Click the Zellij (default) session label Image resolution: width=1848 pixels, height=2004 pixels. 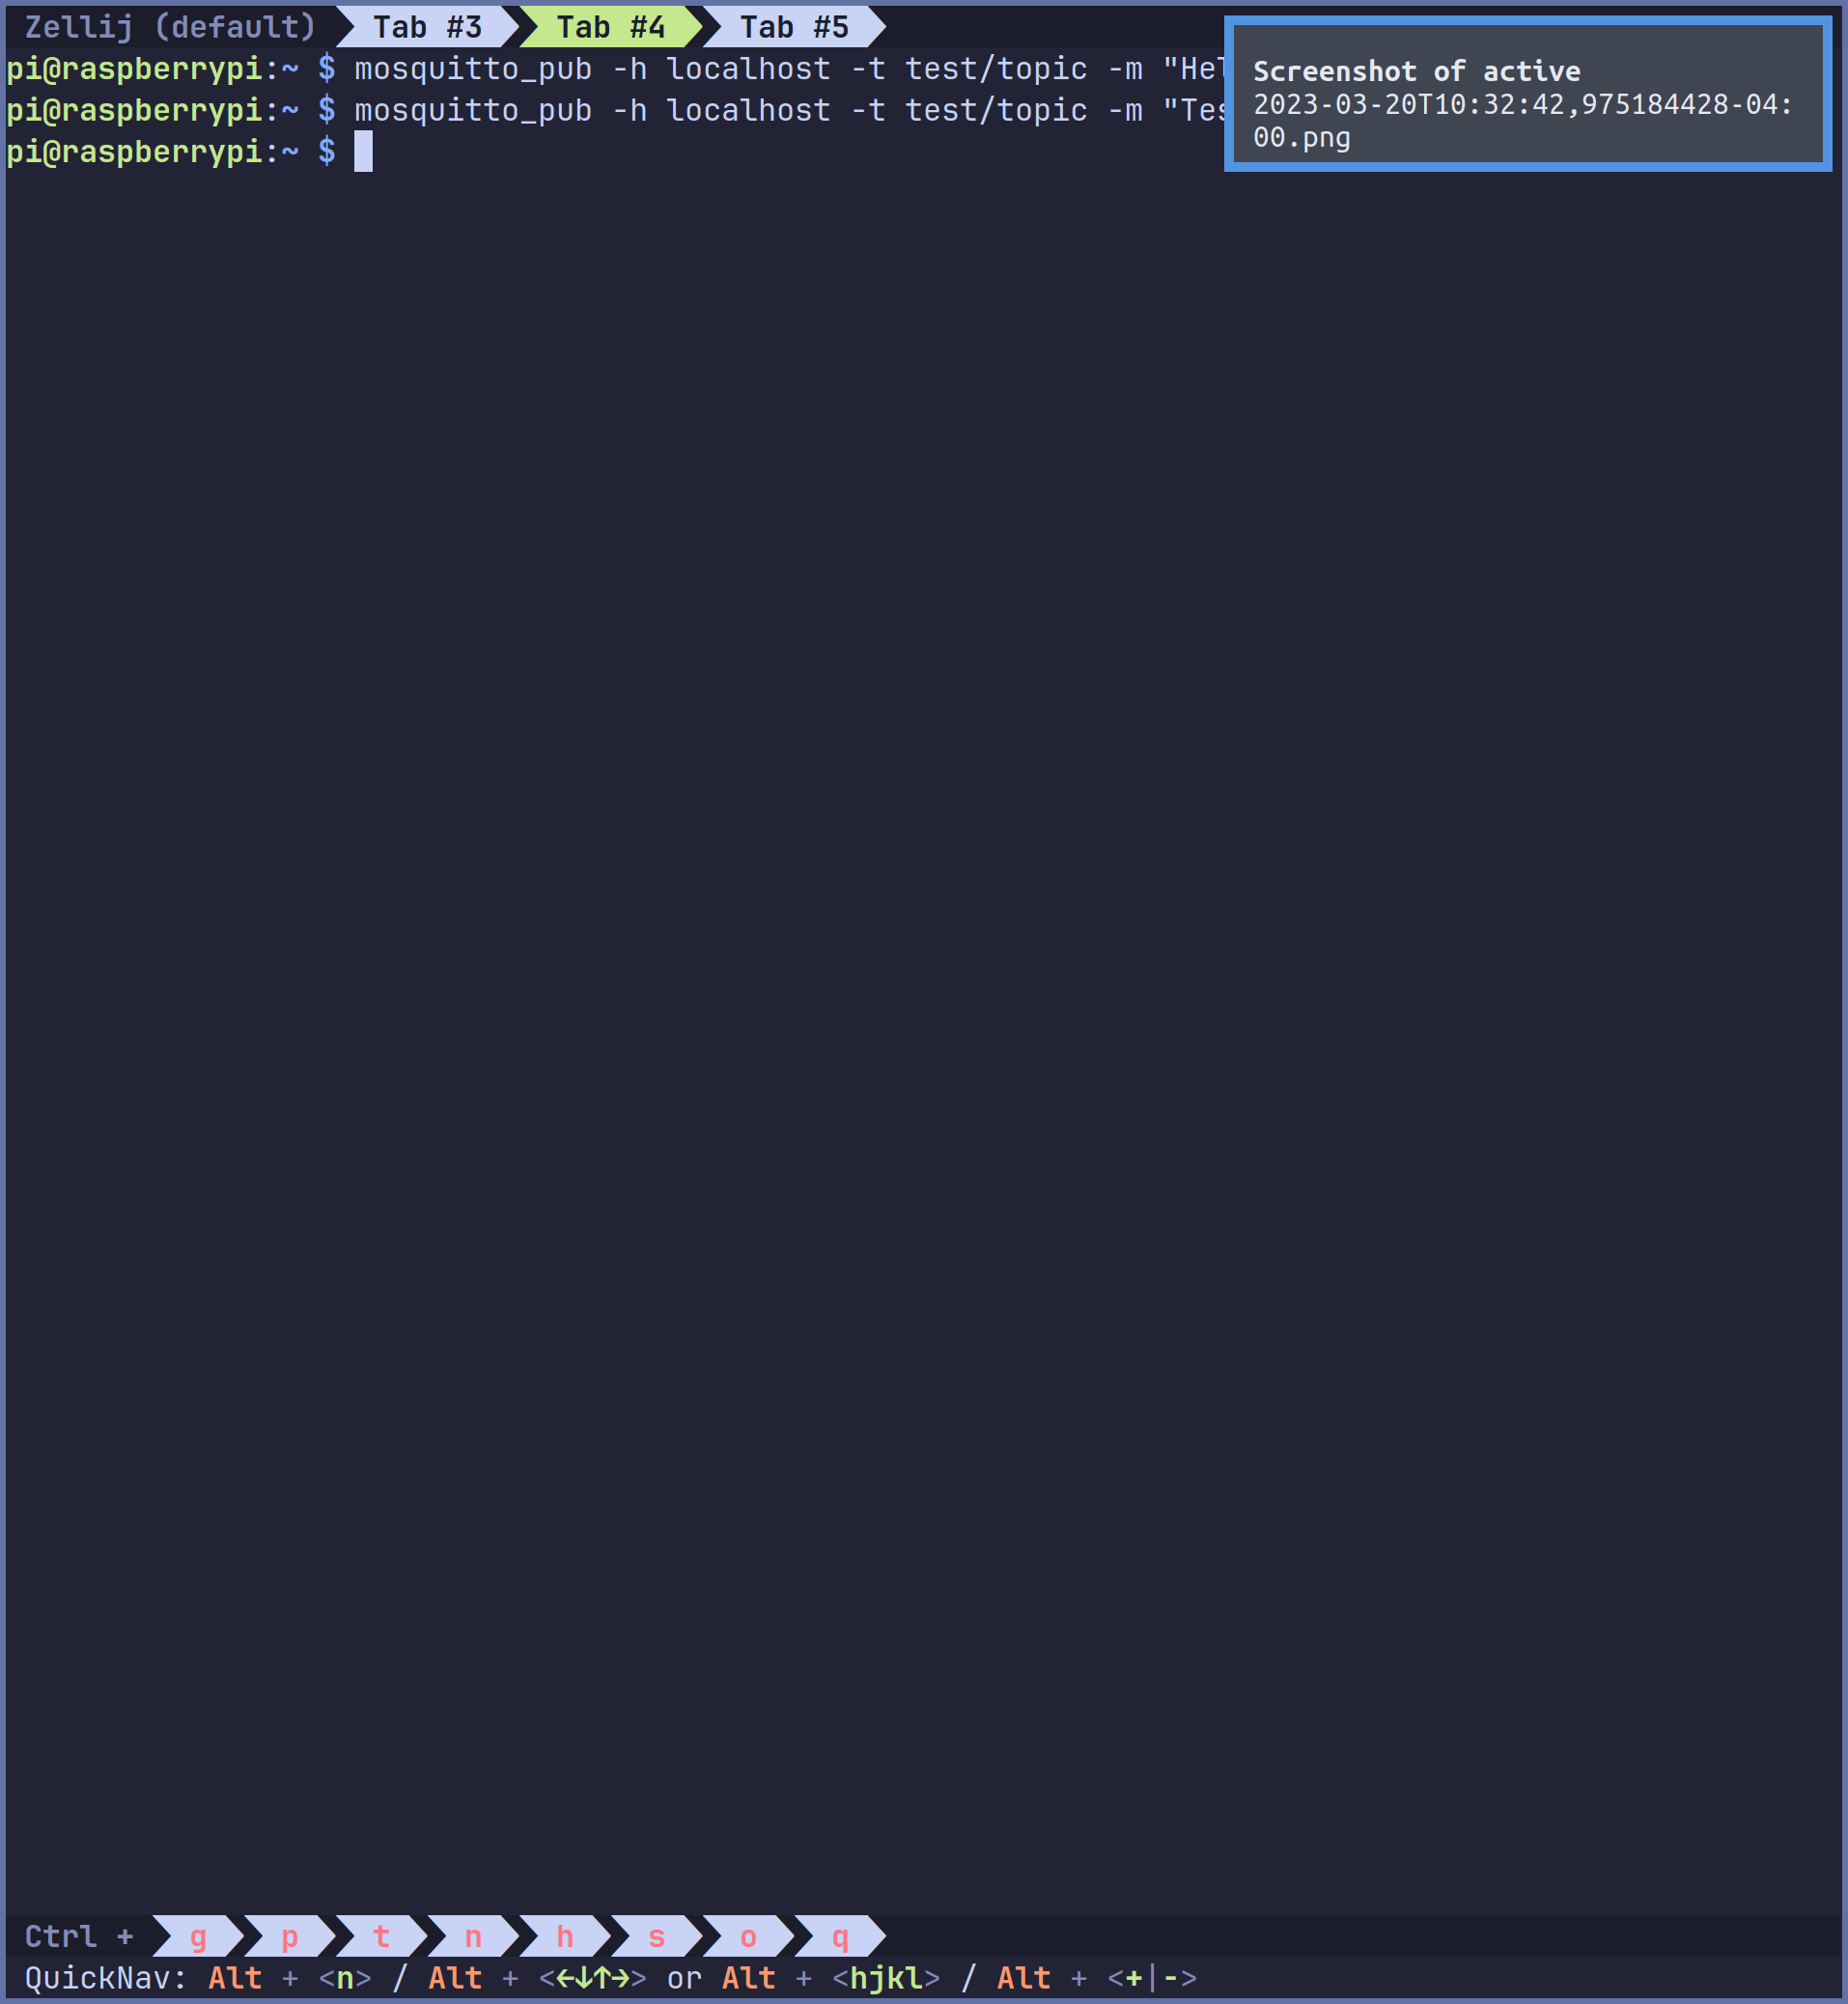[170, 27]
